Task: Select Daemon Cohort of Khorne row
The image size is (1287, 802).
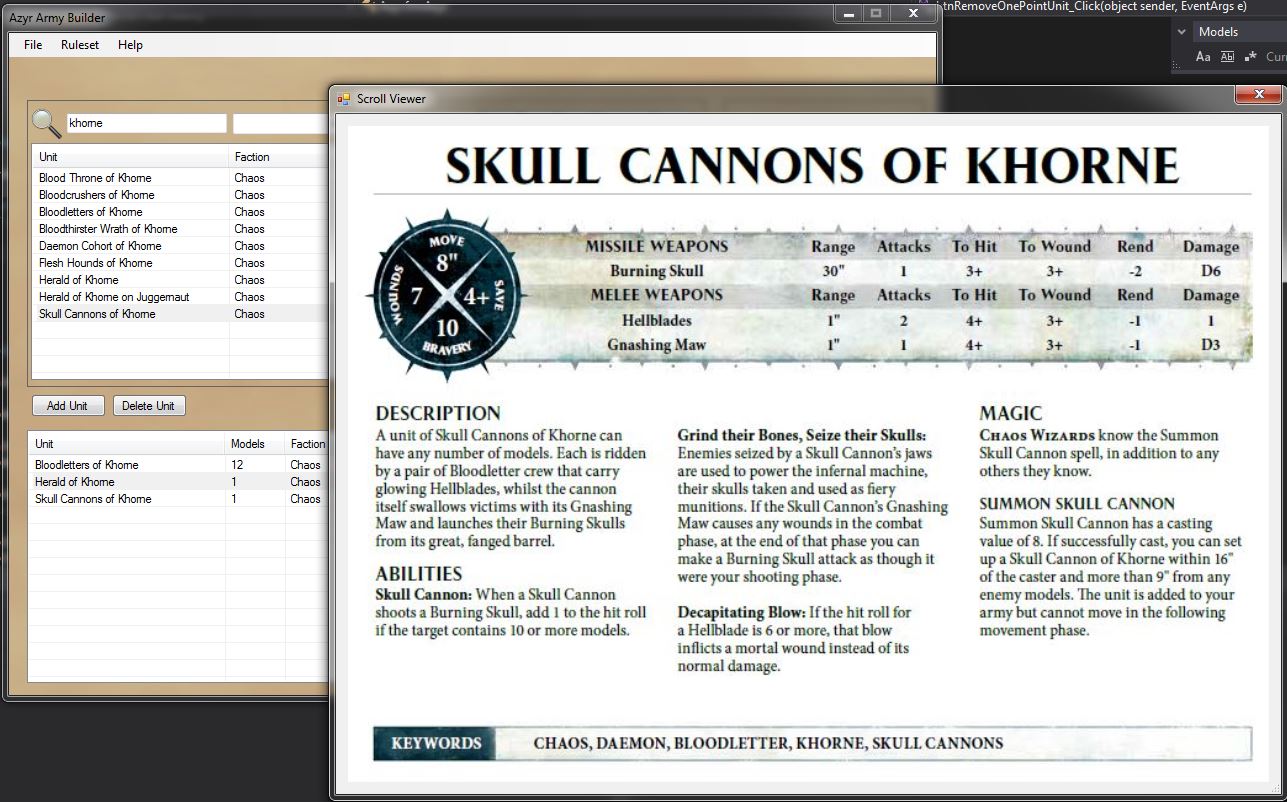Action: tap(181, 246)
